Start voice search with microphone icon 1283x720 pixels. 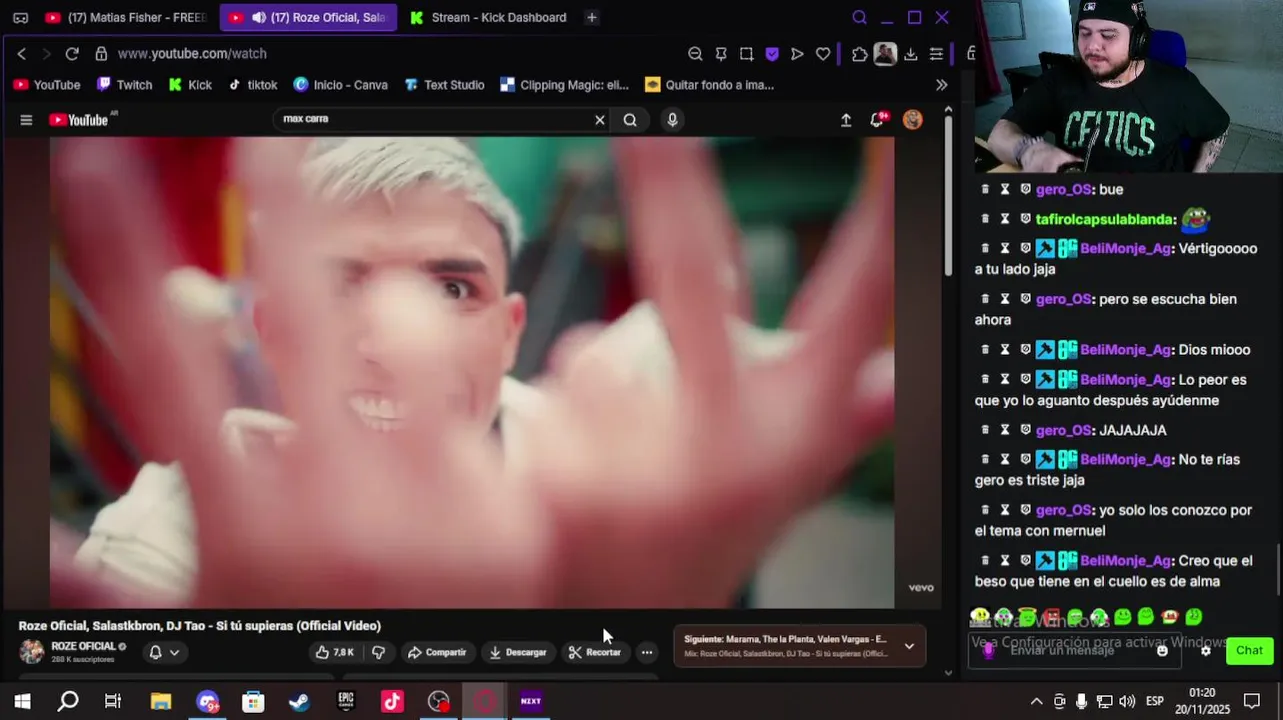tap(672, 120)
